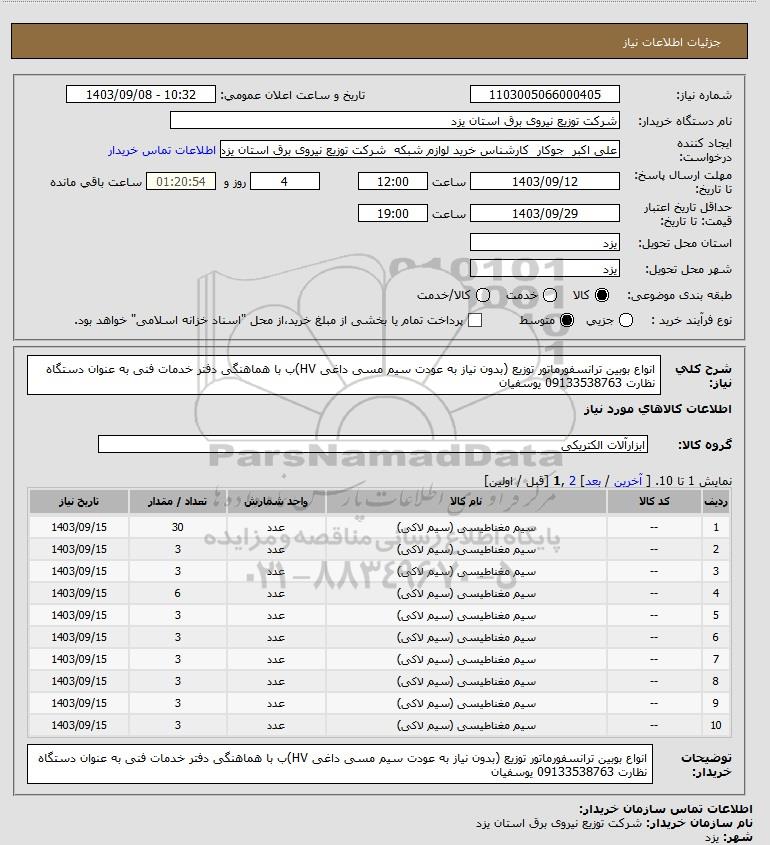Toggle the اسناد خزانه اسلامی payment checkbox

coord(475,321)
